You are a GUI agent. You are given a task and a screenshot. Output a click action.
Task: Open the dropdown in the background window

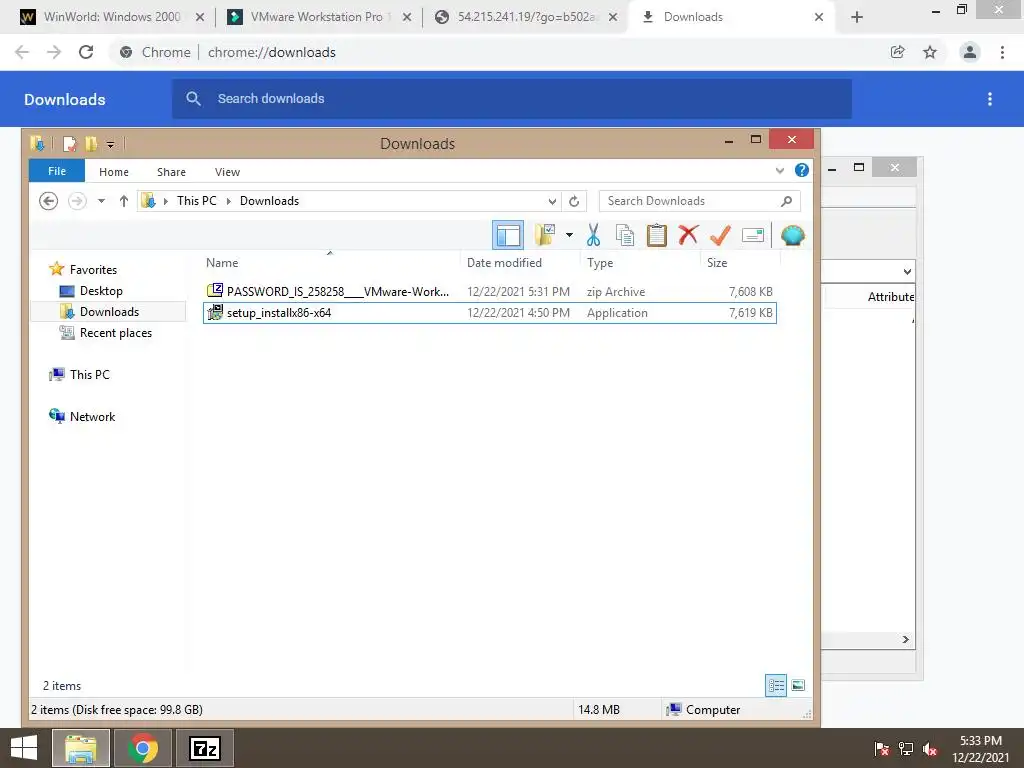[907, 271]
